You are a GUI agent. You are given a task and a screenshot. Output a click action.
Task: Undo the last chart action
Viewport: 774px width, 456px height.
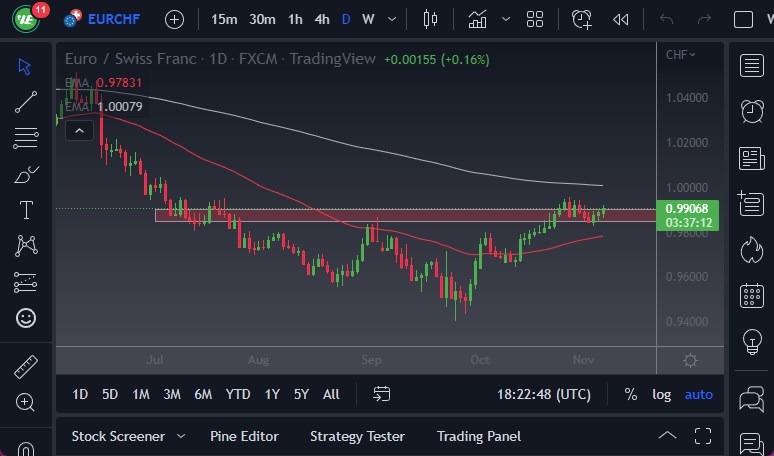point(666,19)
